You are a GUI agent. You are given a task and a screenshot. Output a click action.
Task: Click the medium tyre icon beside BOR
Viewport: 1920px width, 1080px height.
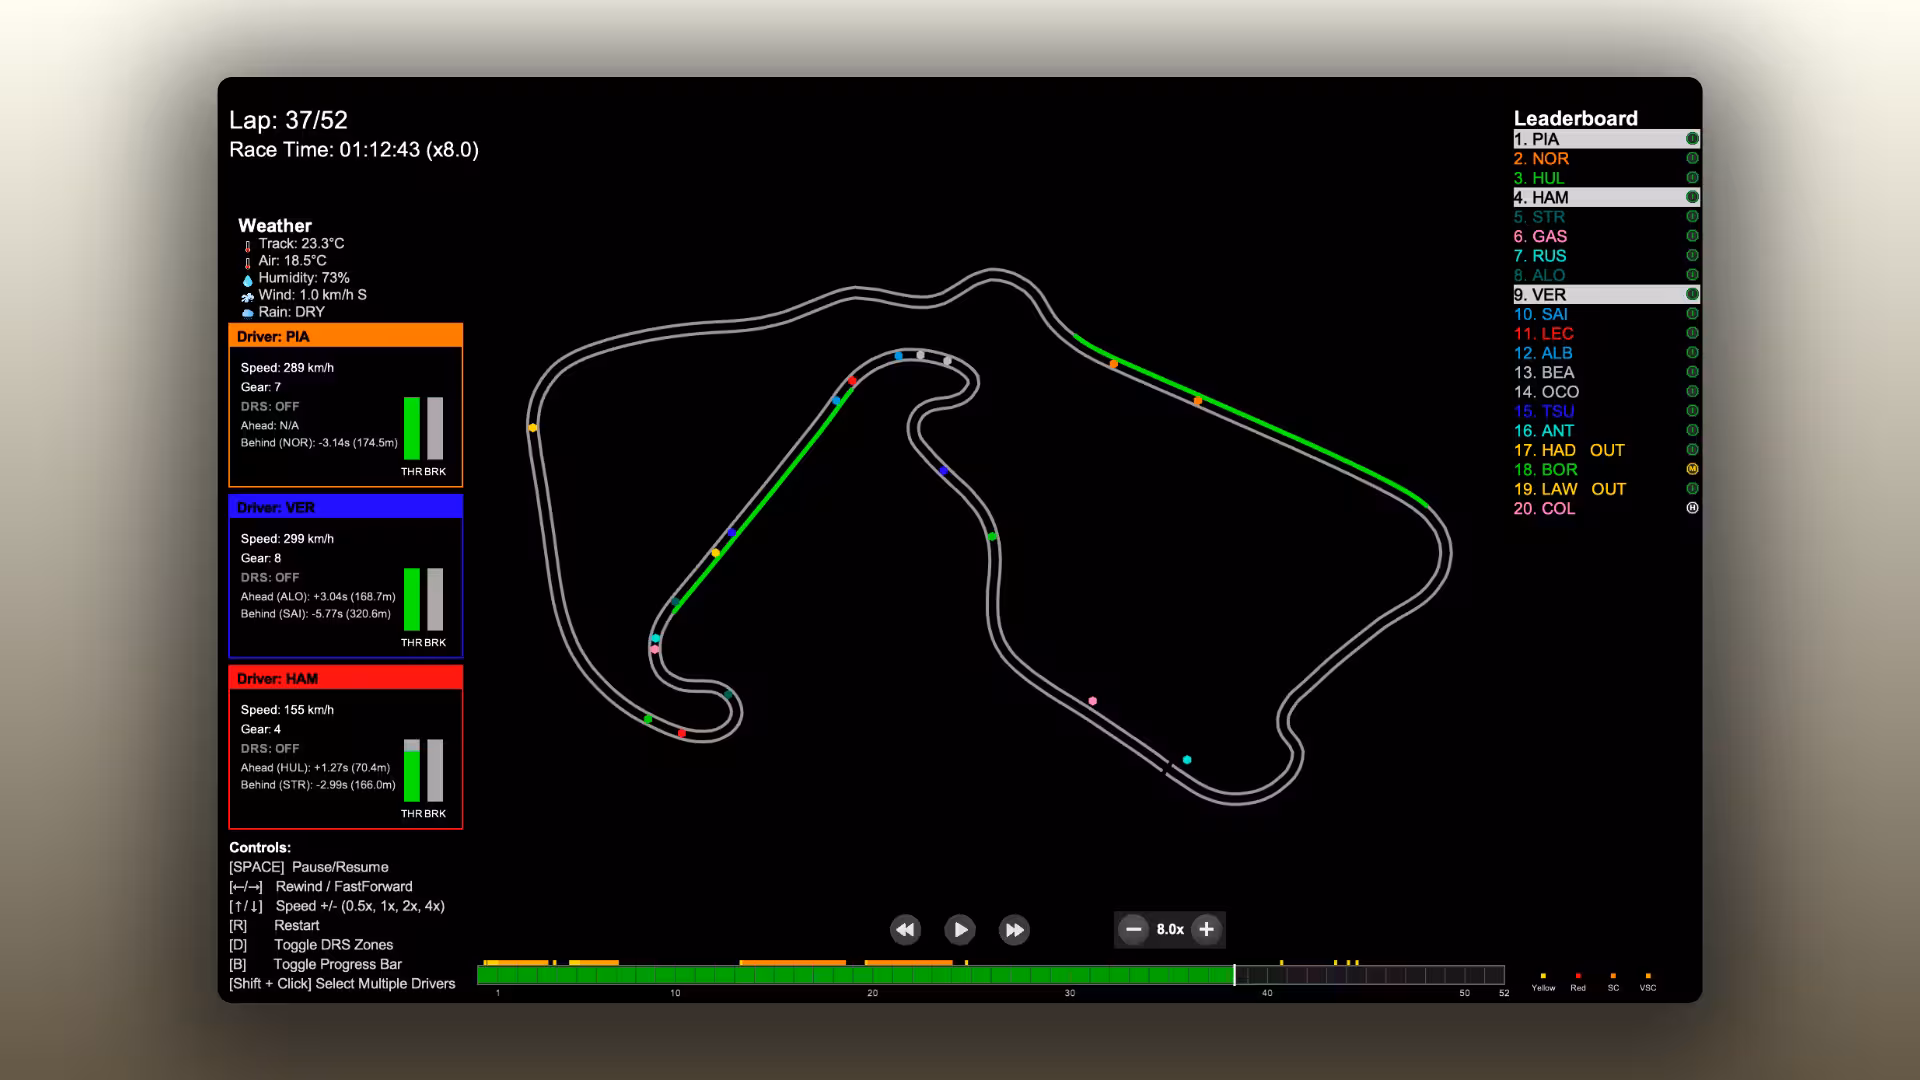[1692, 469]
